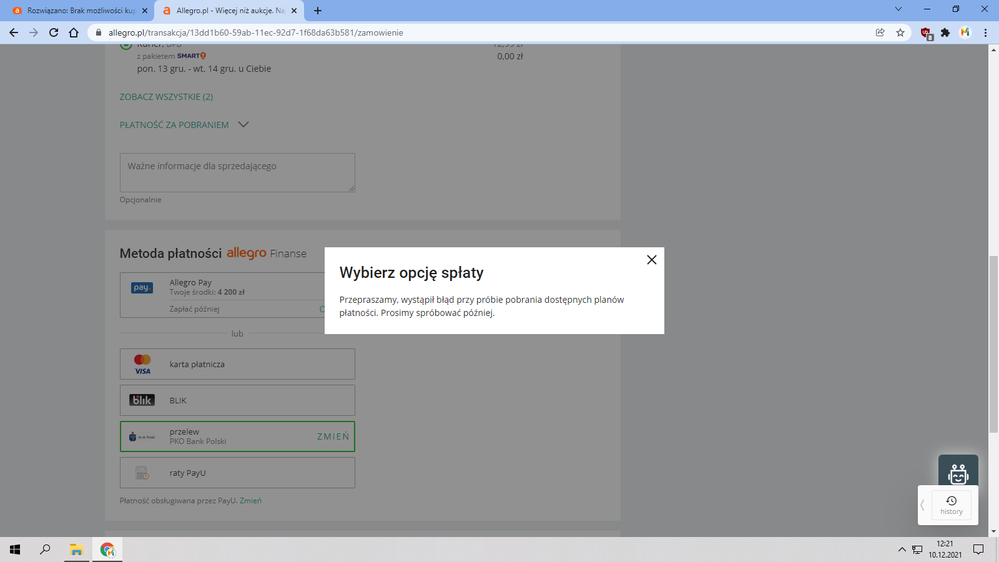Collapse the history side panel arrow
Viewport: 999px width, 562px height.
click(x=923, y=505)
